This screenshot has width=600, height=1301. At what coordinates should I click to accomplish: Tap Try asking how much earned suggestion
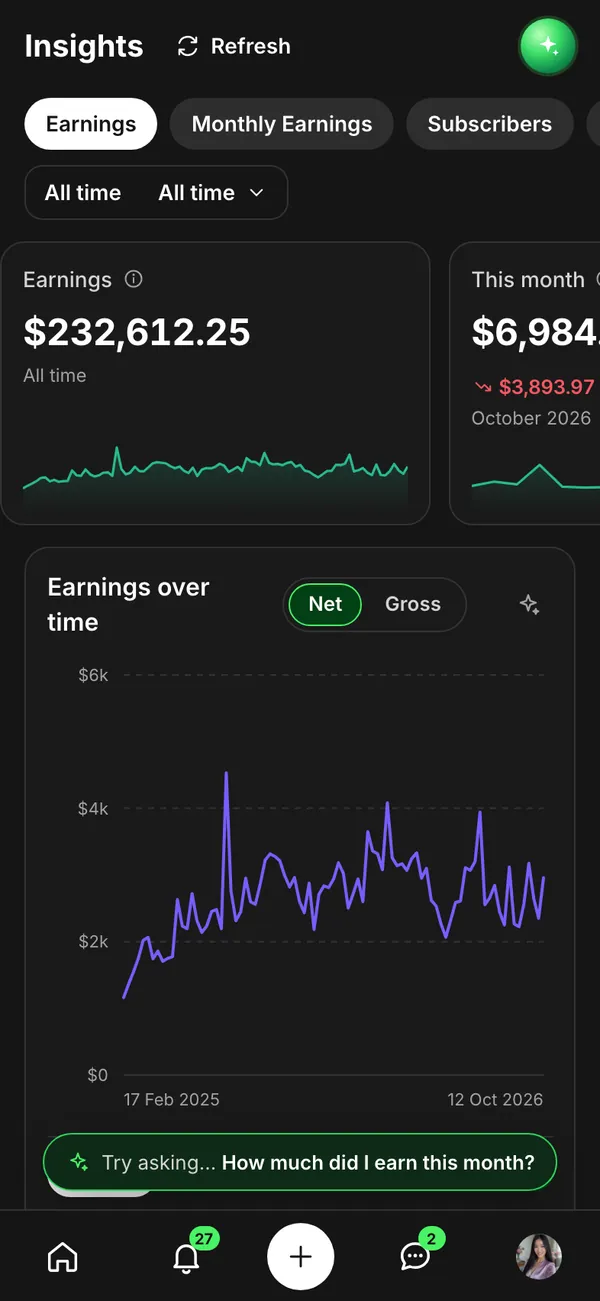[300, 1162]
